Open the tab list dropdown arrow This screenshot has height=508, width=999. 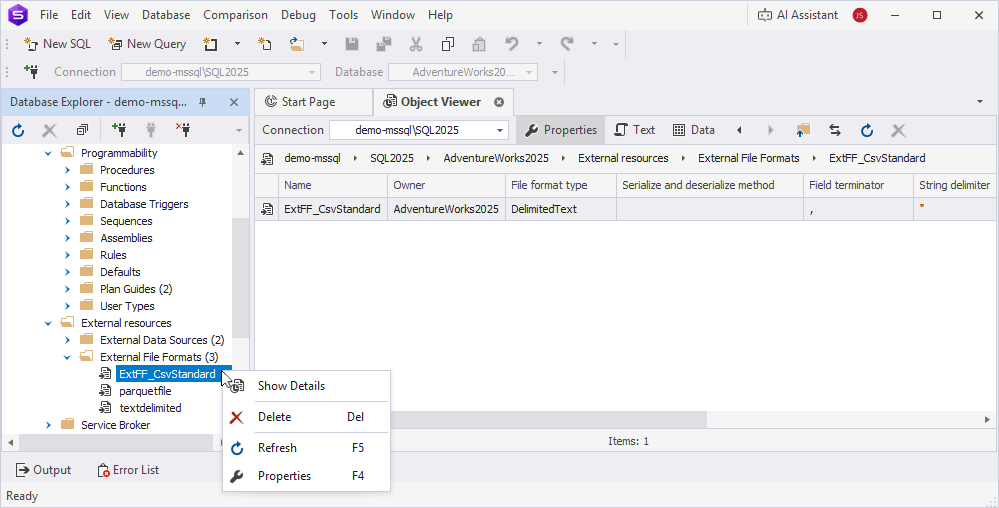pos(980,102)
